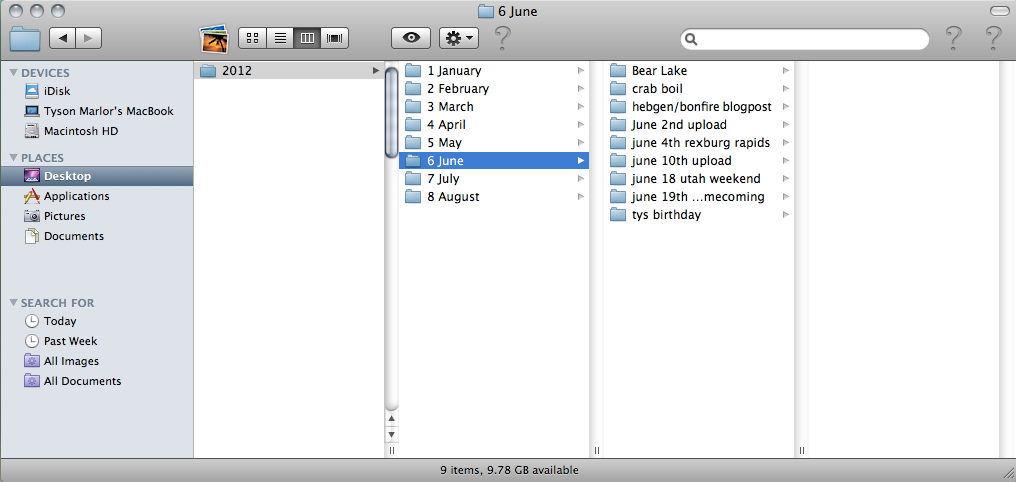Switch to Cover Flow view mode
This screenshot has width=1016, height=482.
334,38
